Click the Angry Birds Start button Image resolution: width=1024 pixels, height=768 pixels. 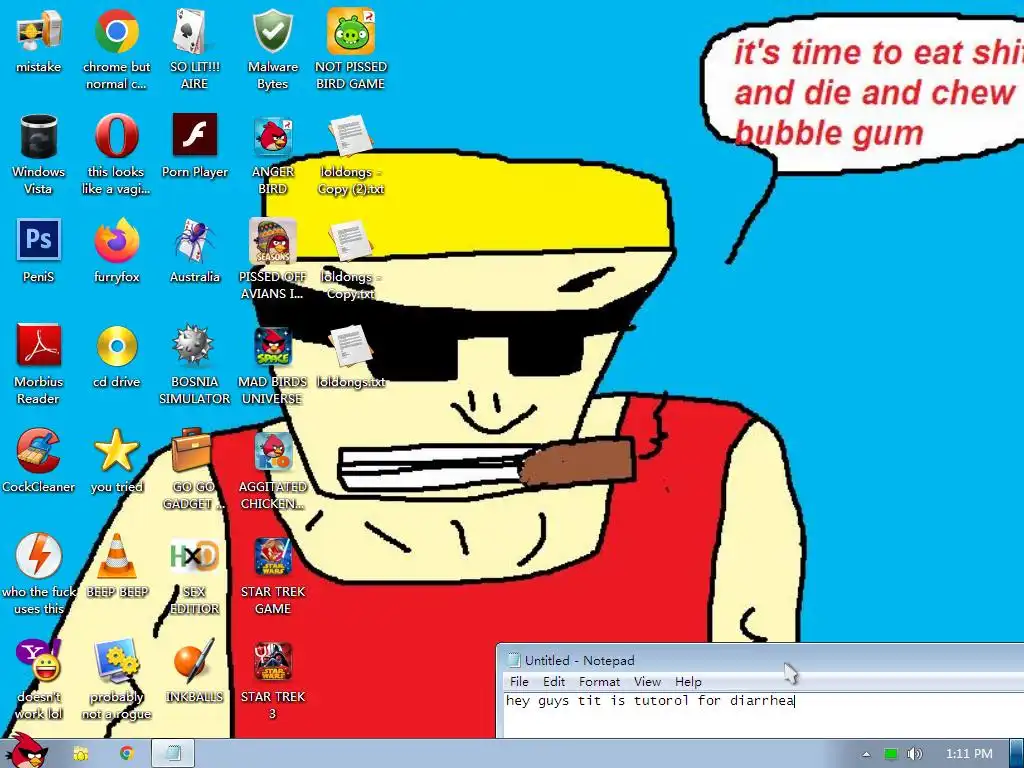coord(29,751)
